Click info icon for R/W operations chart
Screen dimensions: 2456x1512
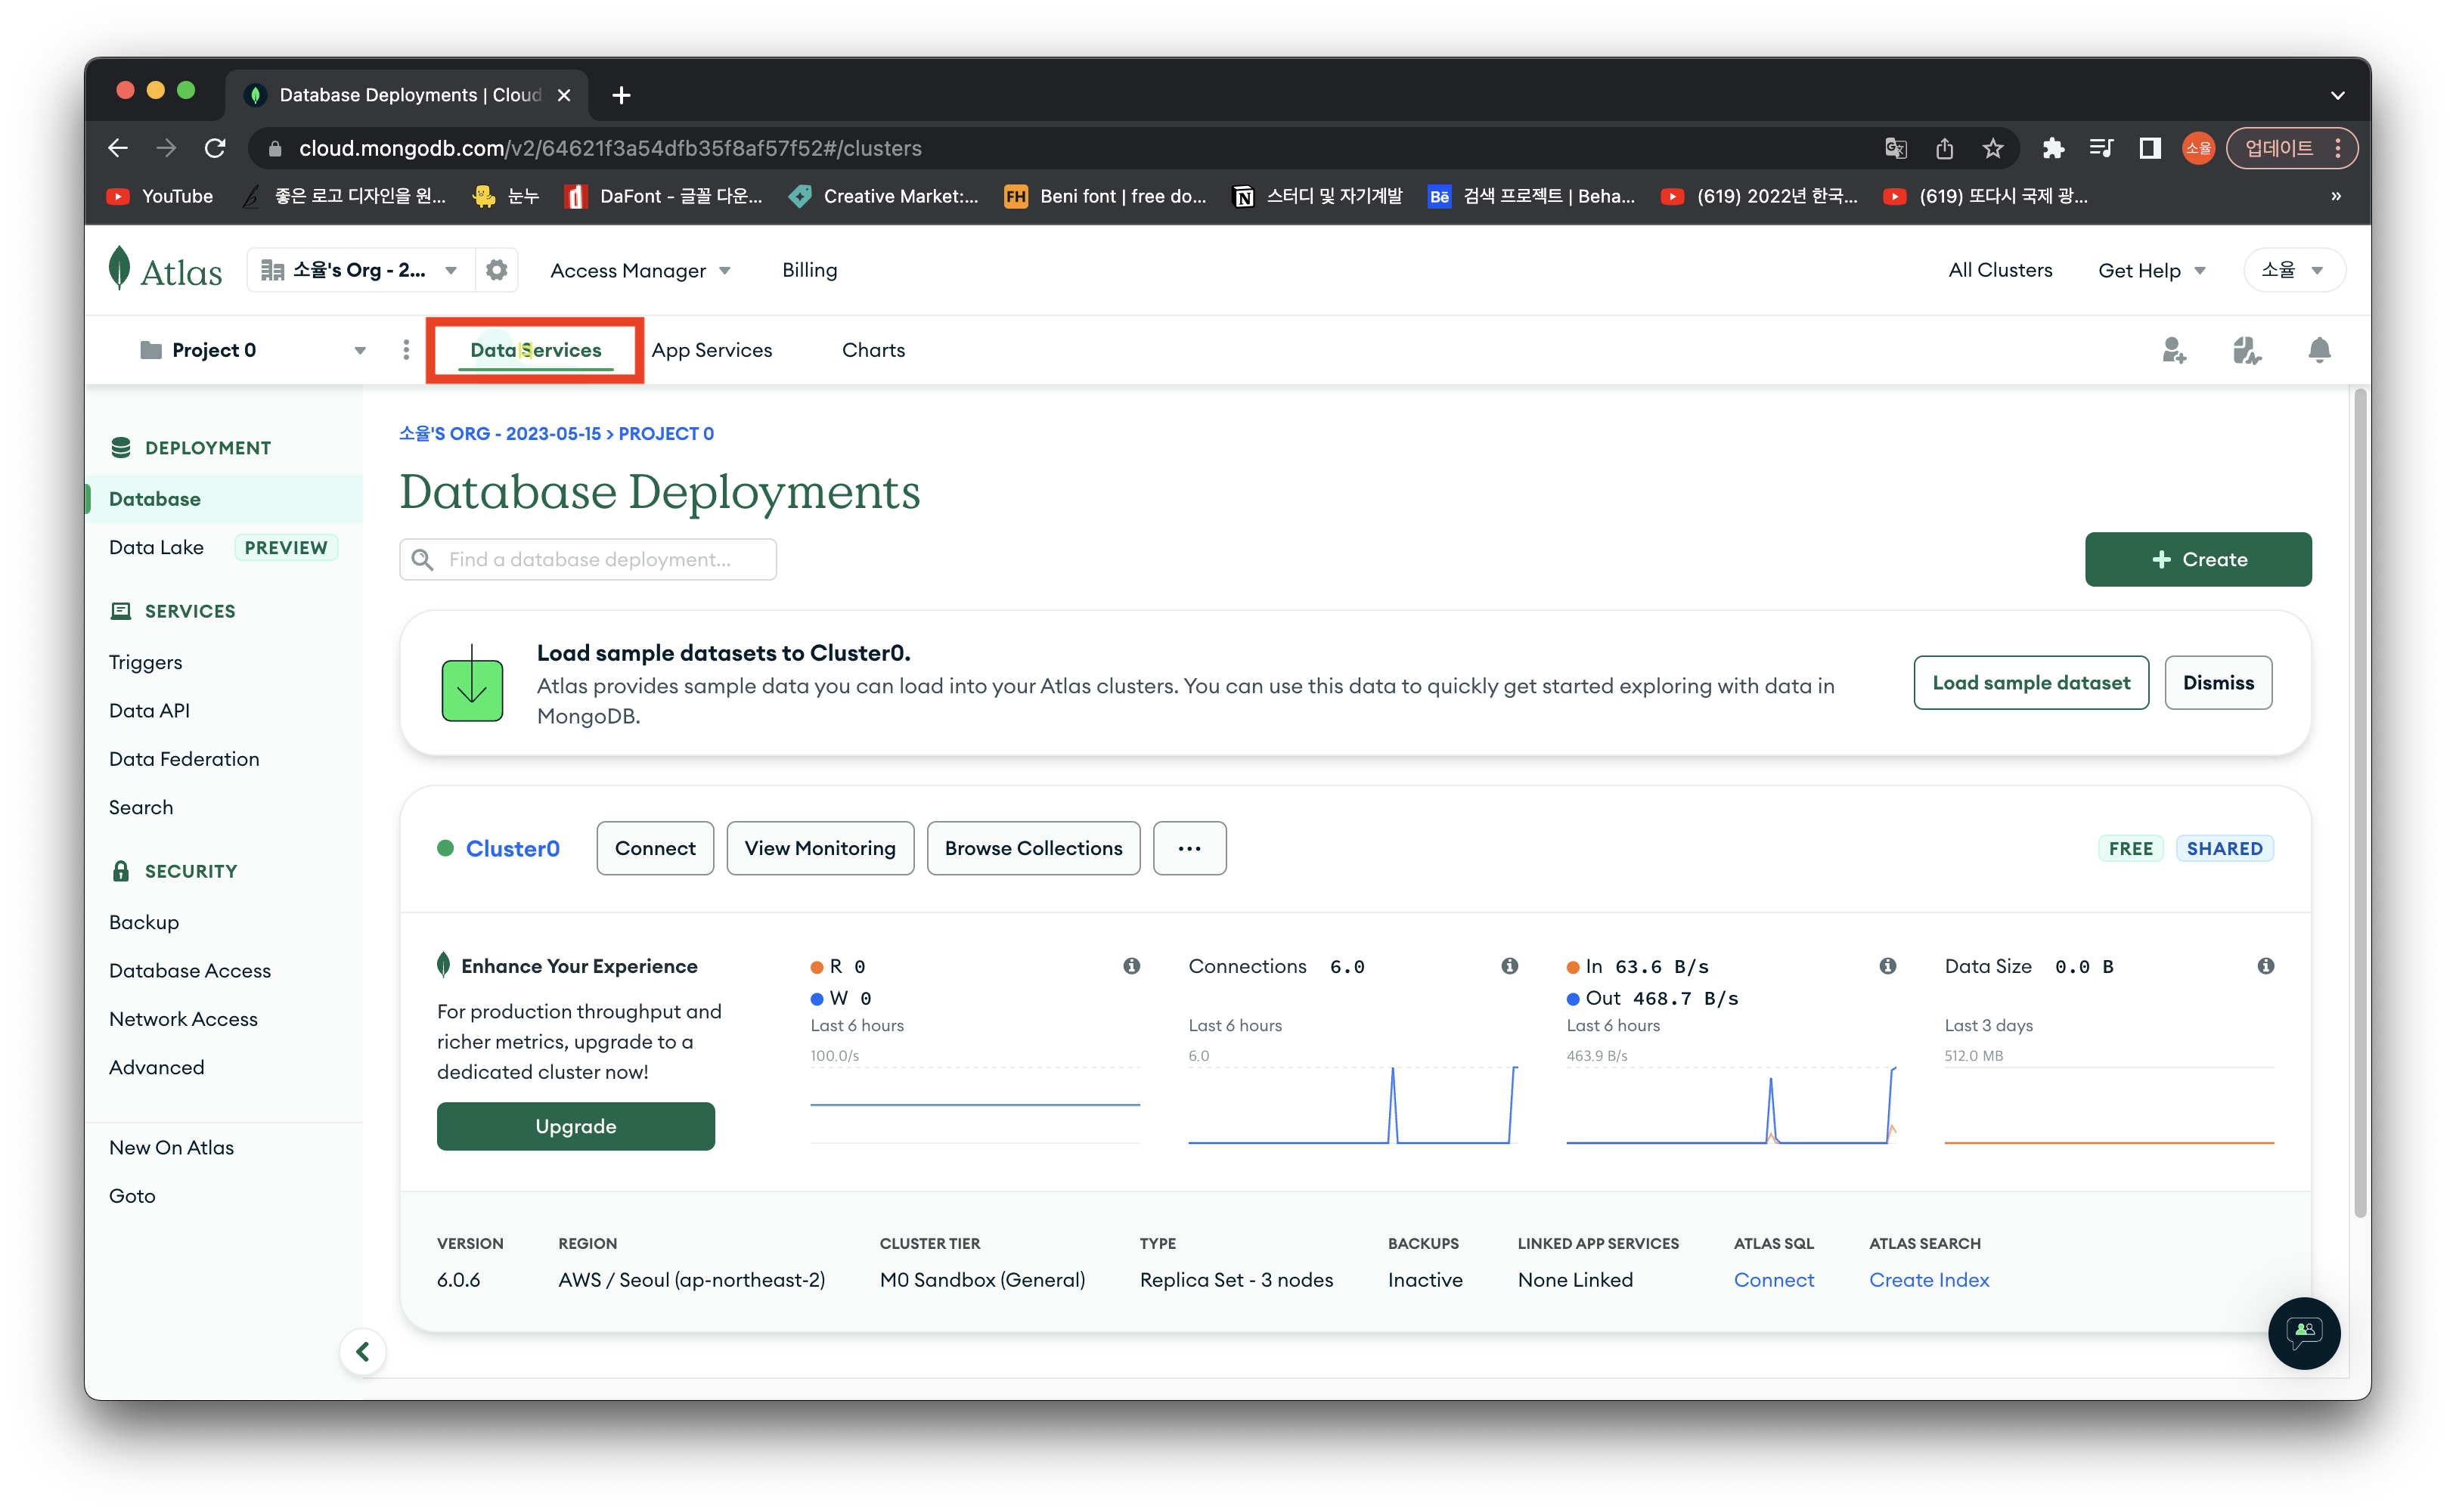1131,966
